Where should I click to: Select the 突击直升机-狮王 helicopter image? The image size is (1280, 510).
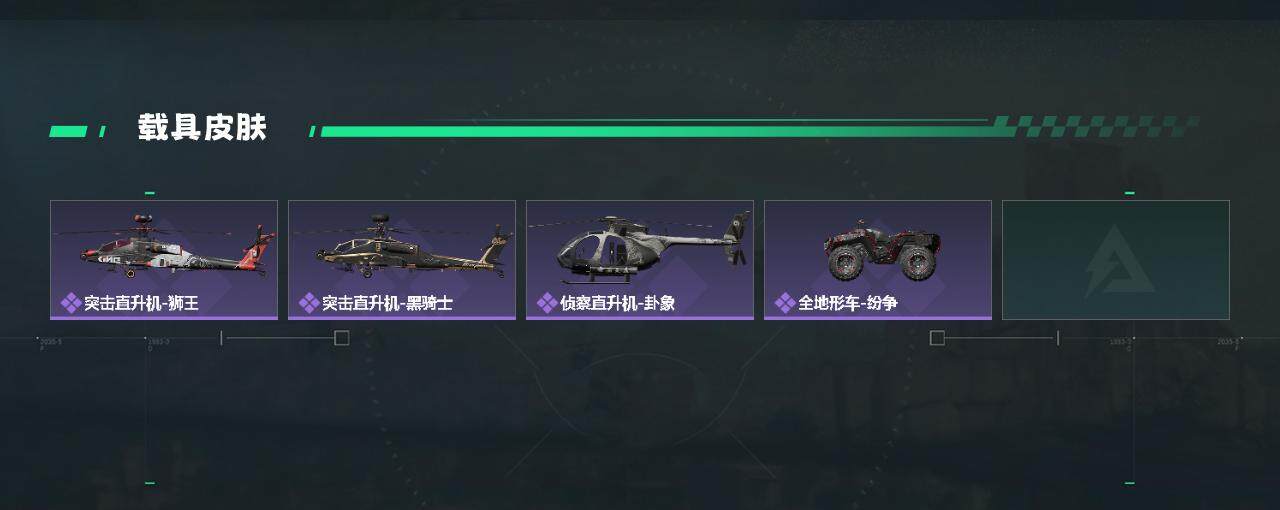click(165, 244)
